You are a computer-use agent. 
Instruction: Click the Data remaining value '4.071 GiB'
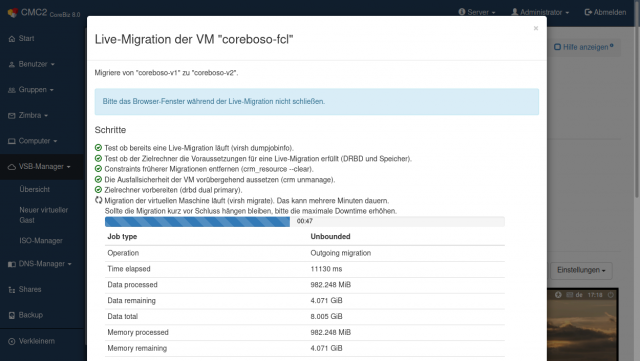[x=326, y=301]
